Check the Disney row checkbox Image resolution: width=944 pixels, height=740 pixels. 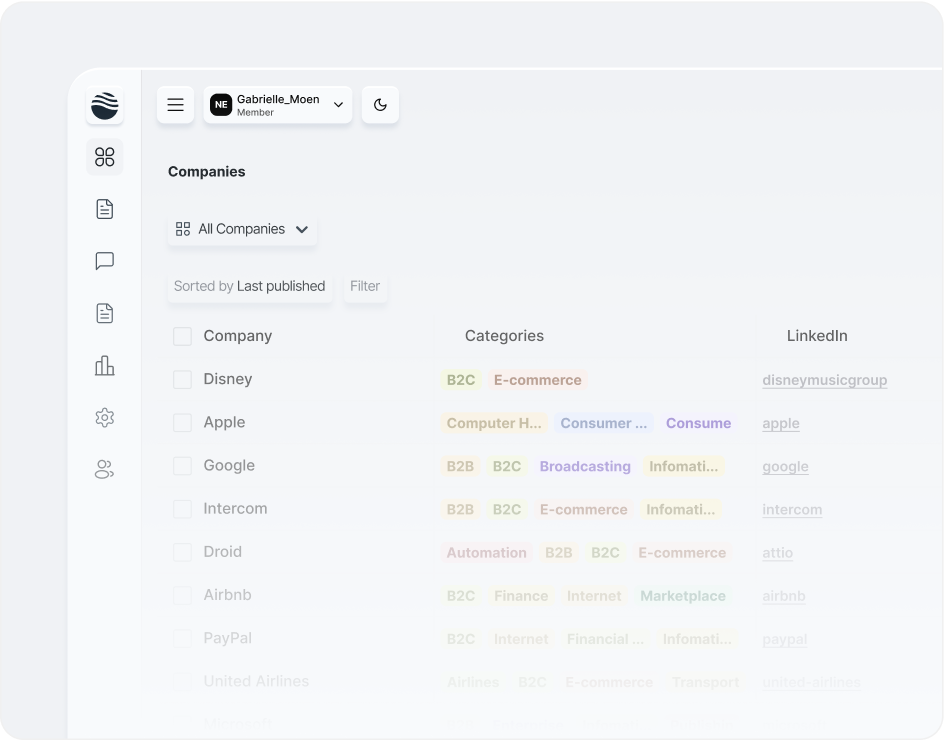click(182, 379)
